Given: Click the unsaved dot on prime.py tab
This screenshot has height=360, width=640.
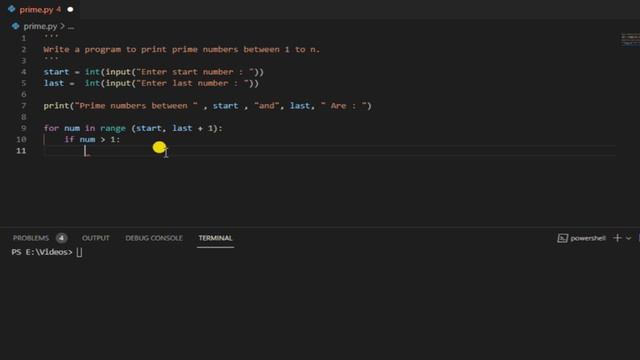Looking at the screenshot, I should (x=70, y=9).
